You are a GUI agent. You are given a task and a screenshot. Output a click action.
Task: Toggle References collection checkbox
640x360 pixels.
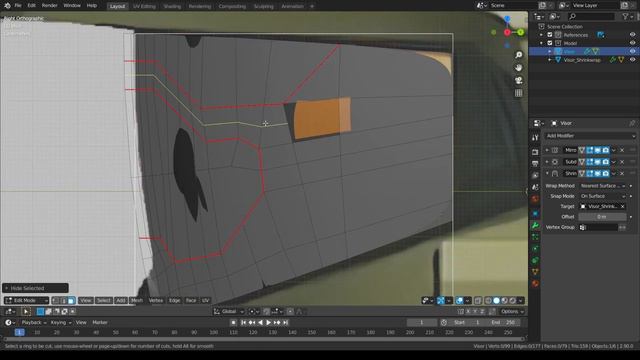coord(550,35)
